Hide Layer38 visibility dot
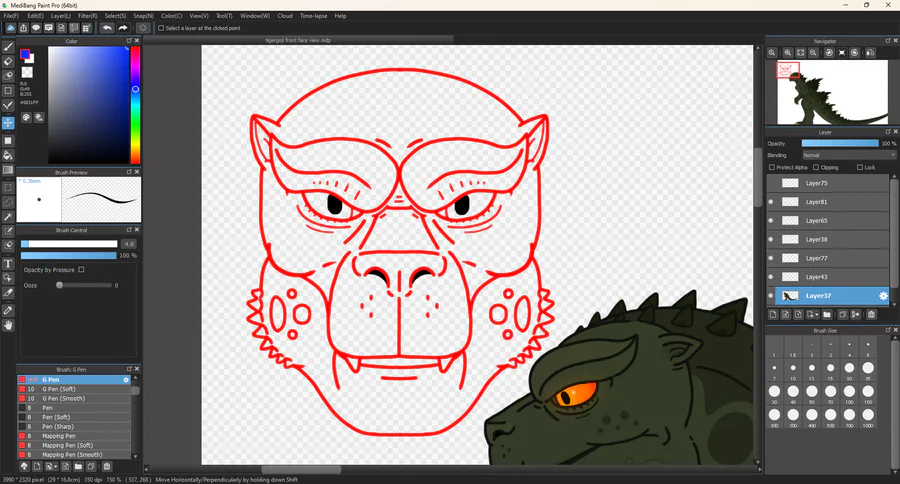Image resolution: width=900 pixels, height=484 pixels. pyautogui.click(x=771, y=239)
